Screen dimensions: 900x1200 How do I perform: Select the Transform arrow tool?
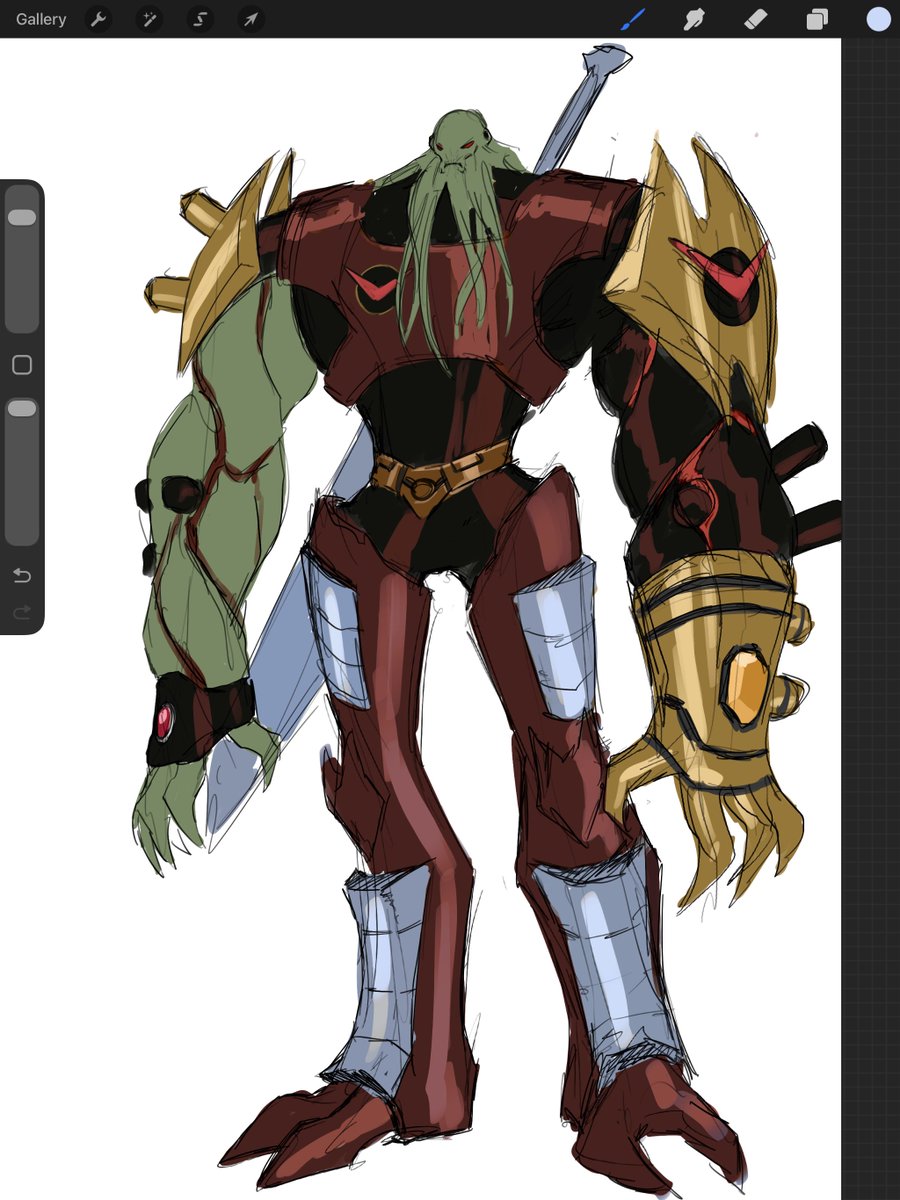pos(251,19)
